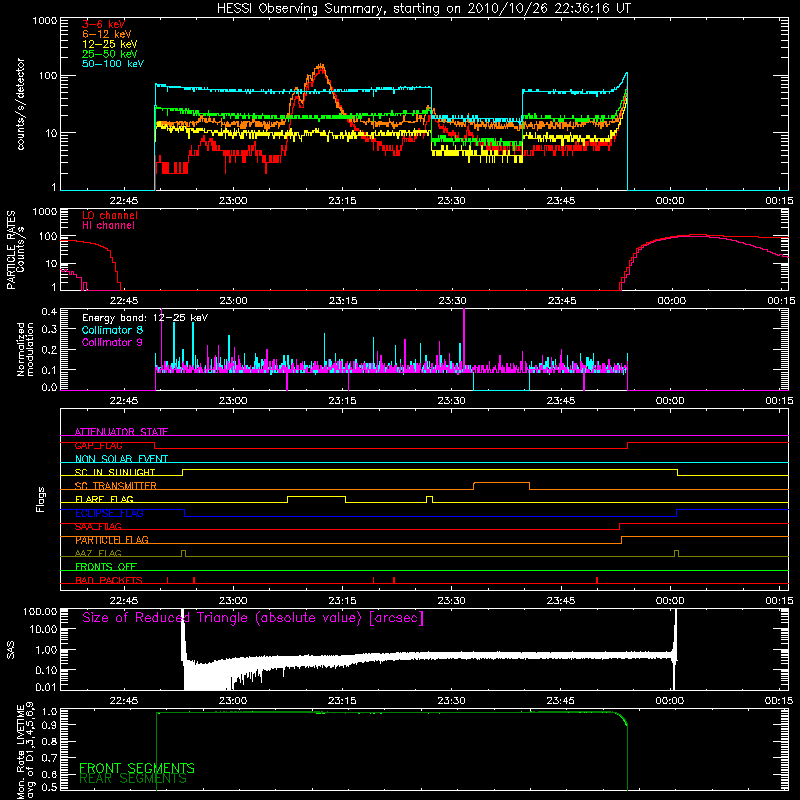Click the 22:45 label under the counts plot
The width and height of the screenshot is (800, 800).
click(x=124, y=201)
